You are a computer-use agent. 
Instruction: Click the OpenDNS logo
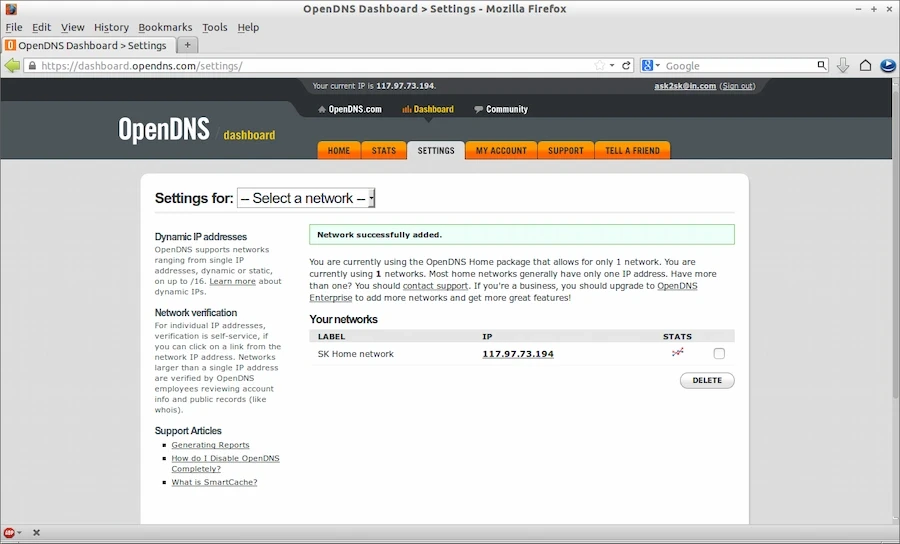164,130
